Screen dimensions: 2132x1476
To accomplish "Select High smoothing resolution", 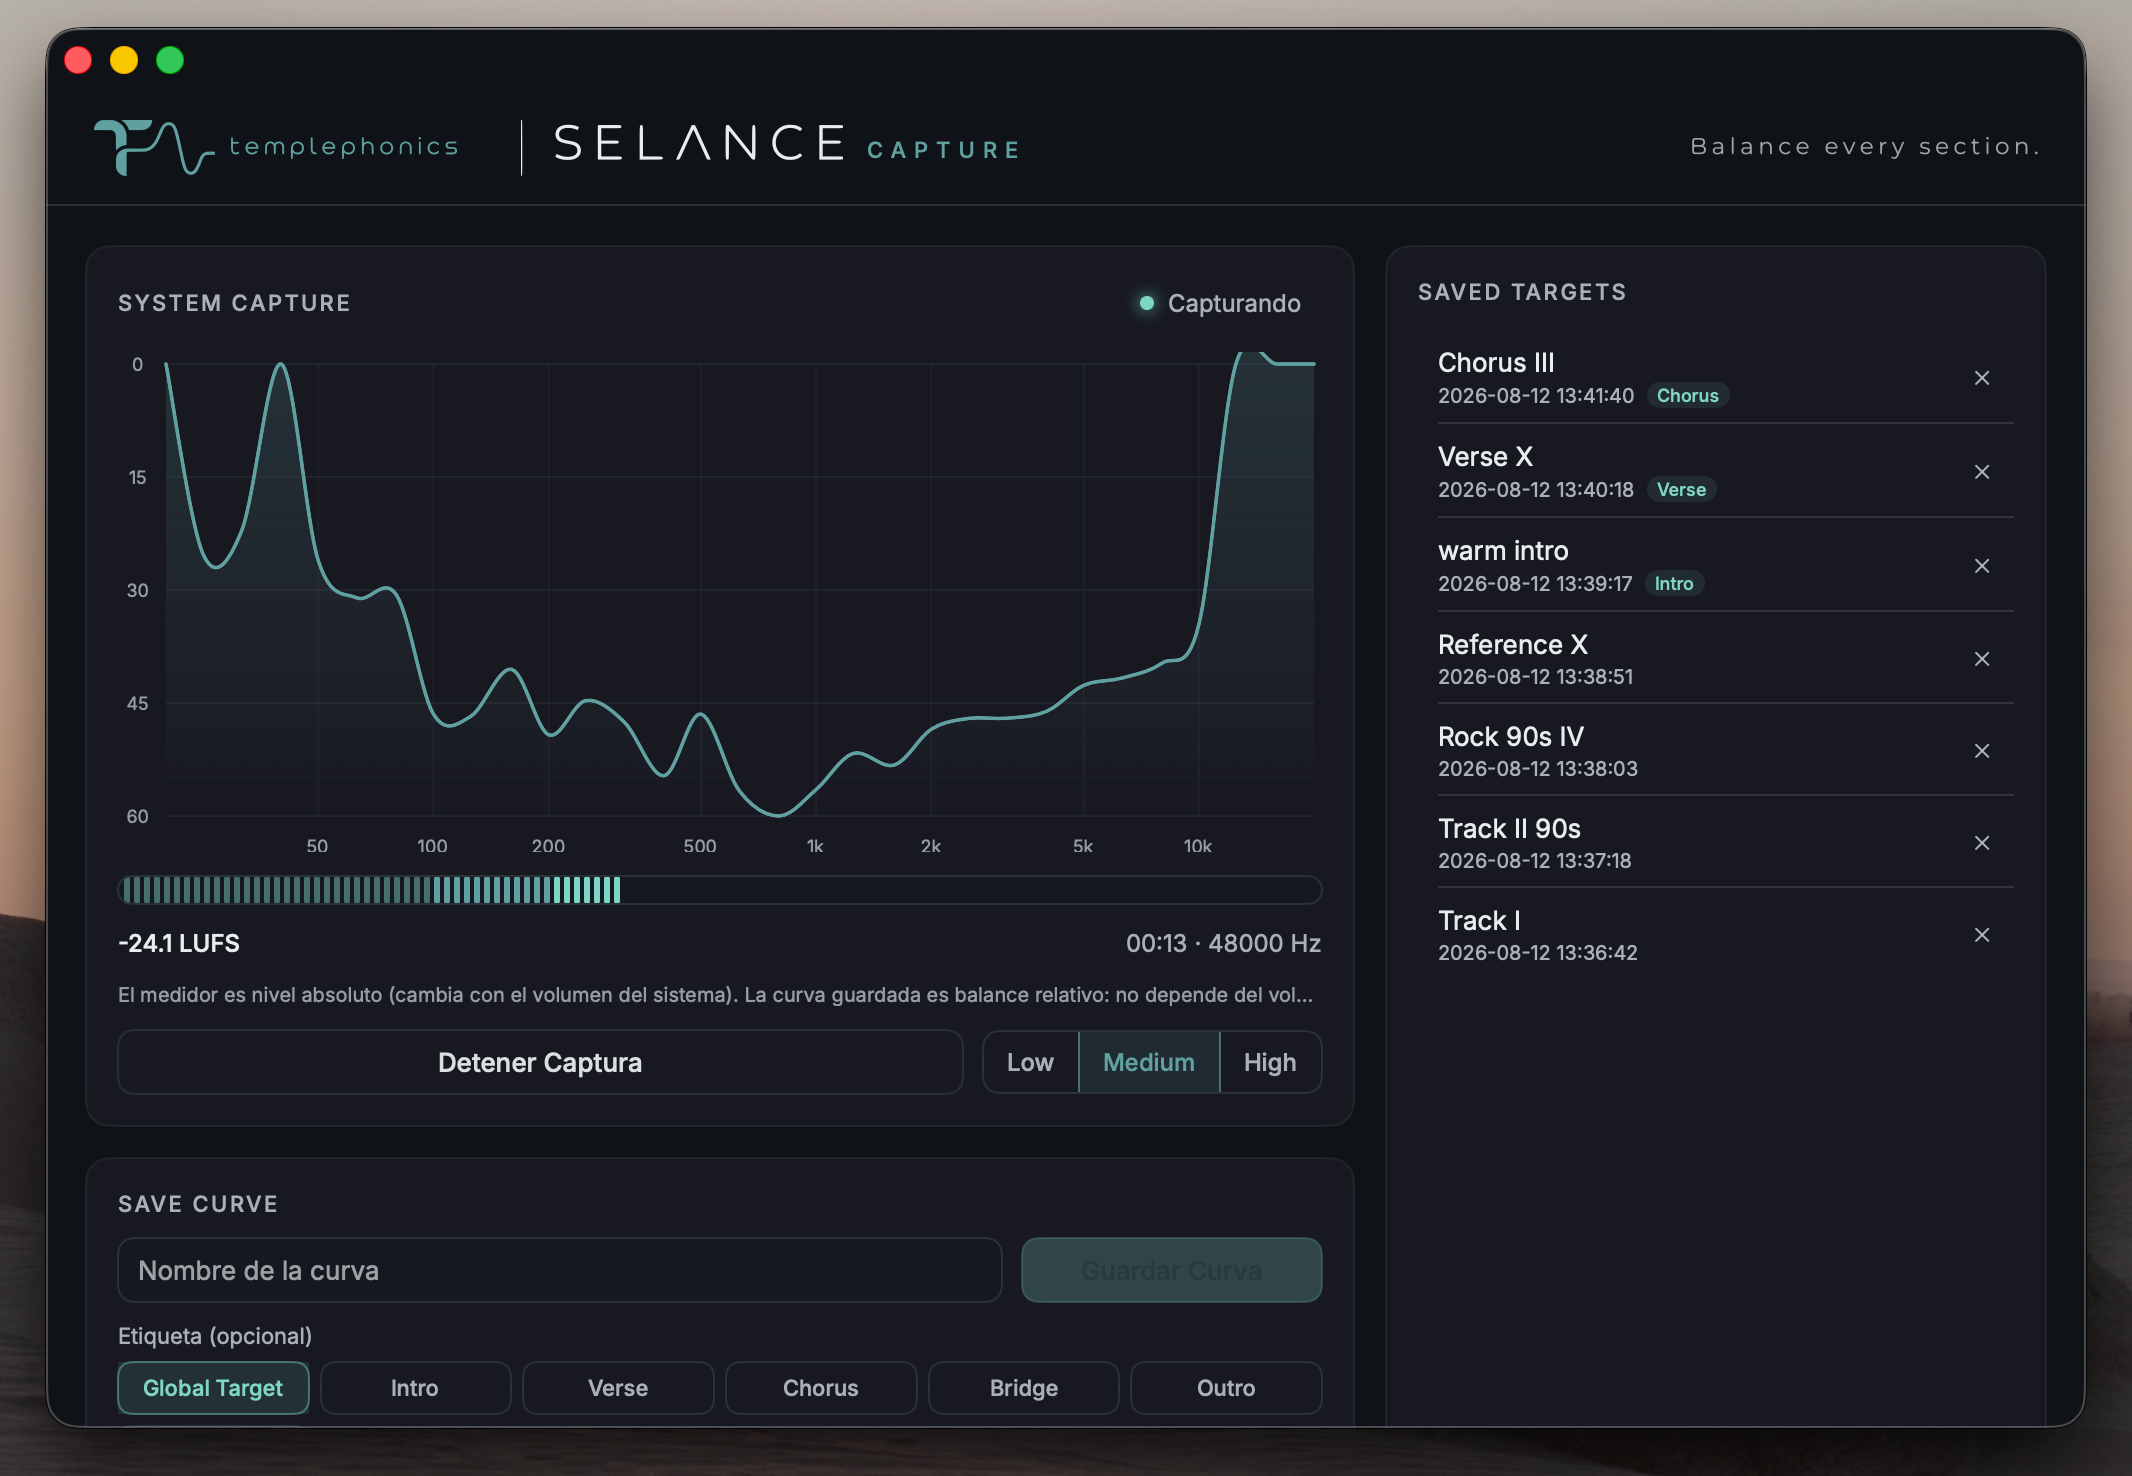I will [x=1270, y=1062].
